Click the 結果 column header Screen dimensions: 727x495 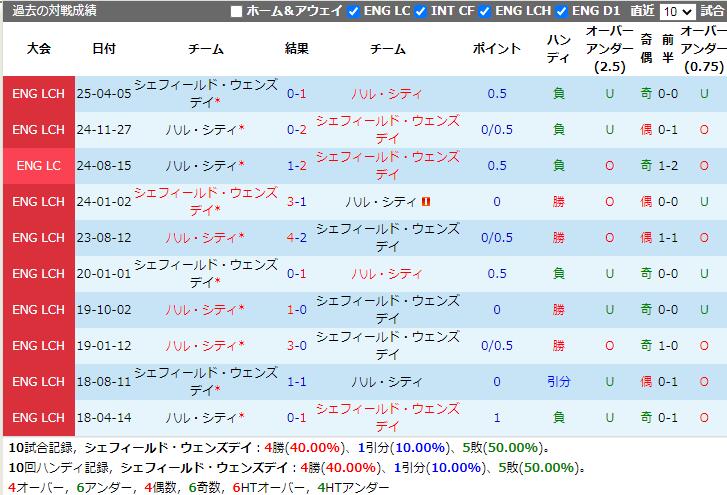pos(296,49)
